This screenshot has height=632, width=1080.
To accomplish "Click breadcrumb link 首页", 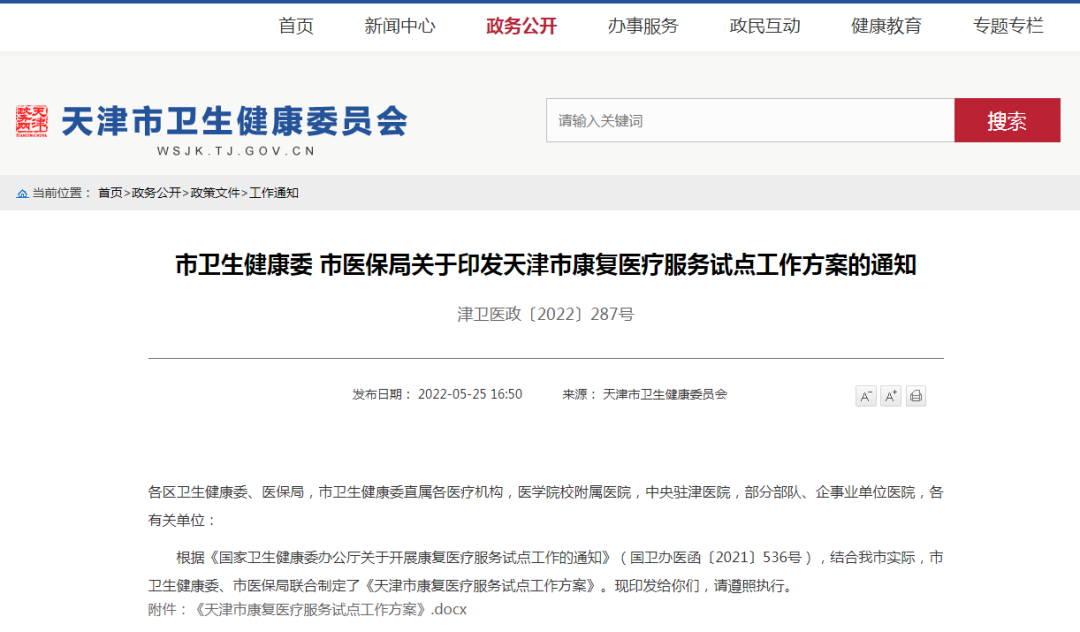I will click(110, 193).
